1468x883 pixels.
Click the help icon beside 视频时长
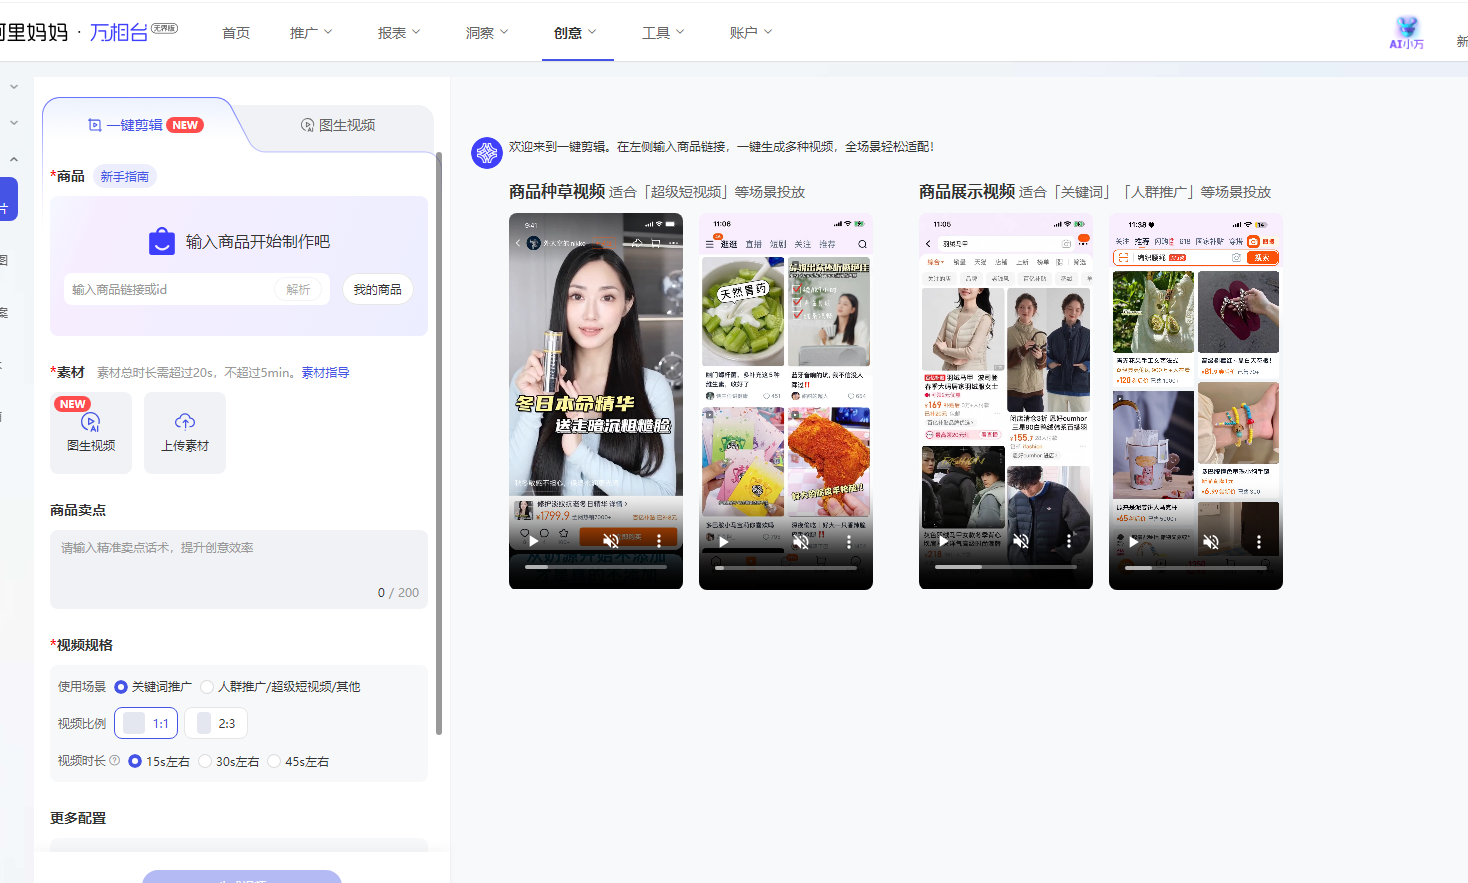(115, 761)
